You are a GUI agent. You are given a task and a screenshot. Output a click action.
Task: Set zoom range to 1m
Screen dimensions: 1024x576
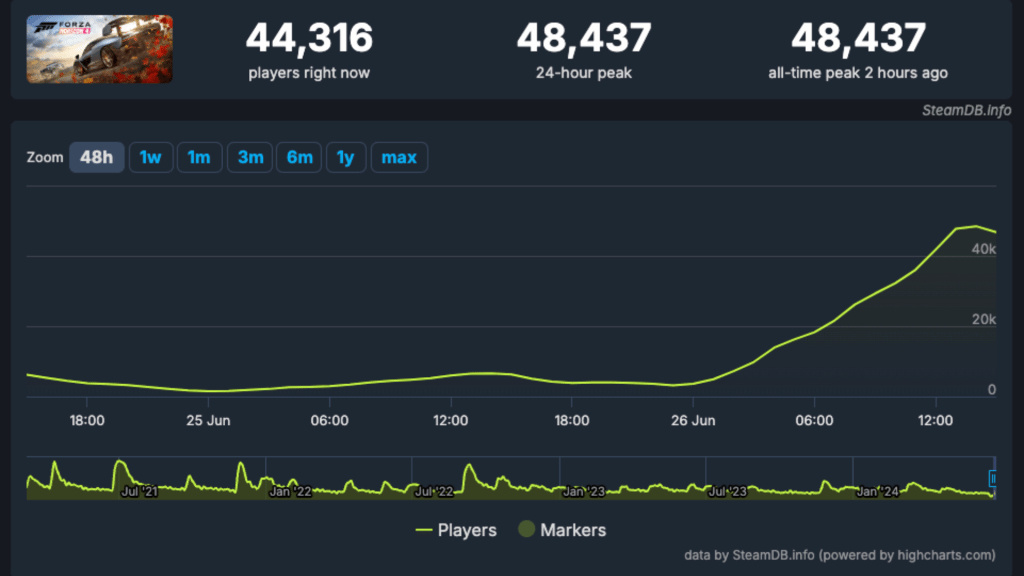coord(199,157)
